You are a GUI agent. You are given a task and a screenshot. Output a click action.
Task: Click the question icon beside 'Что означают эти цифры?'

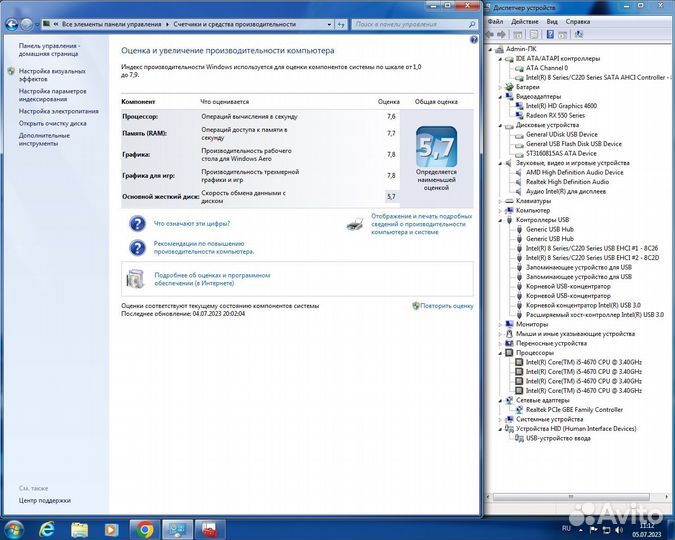tap(137, 224)
